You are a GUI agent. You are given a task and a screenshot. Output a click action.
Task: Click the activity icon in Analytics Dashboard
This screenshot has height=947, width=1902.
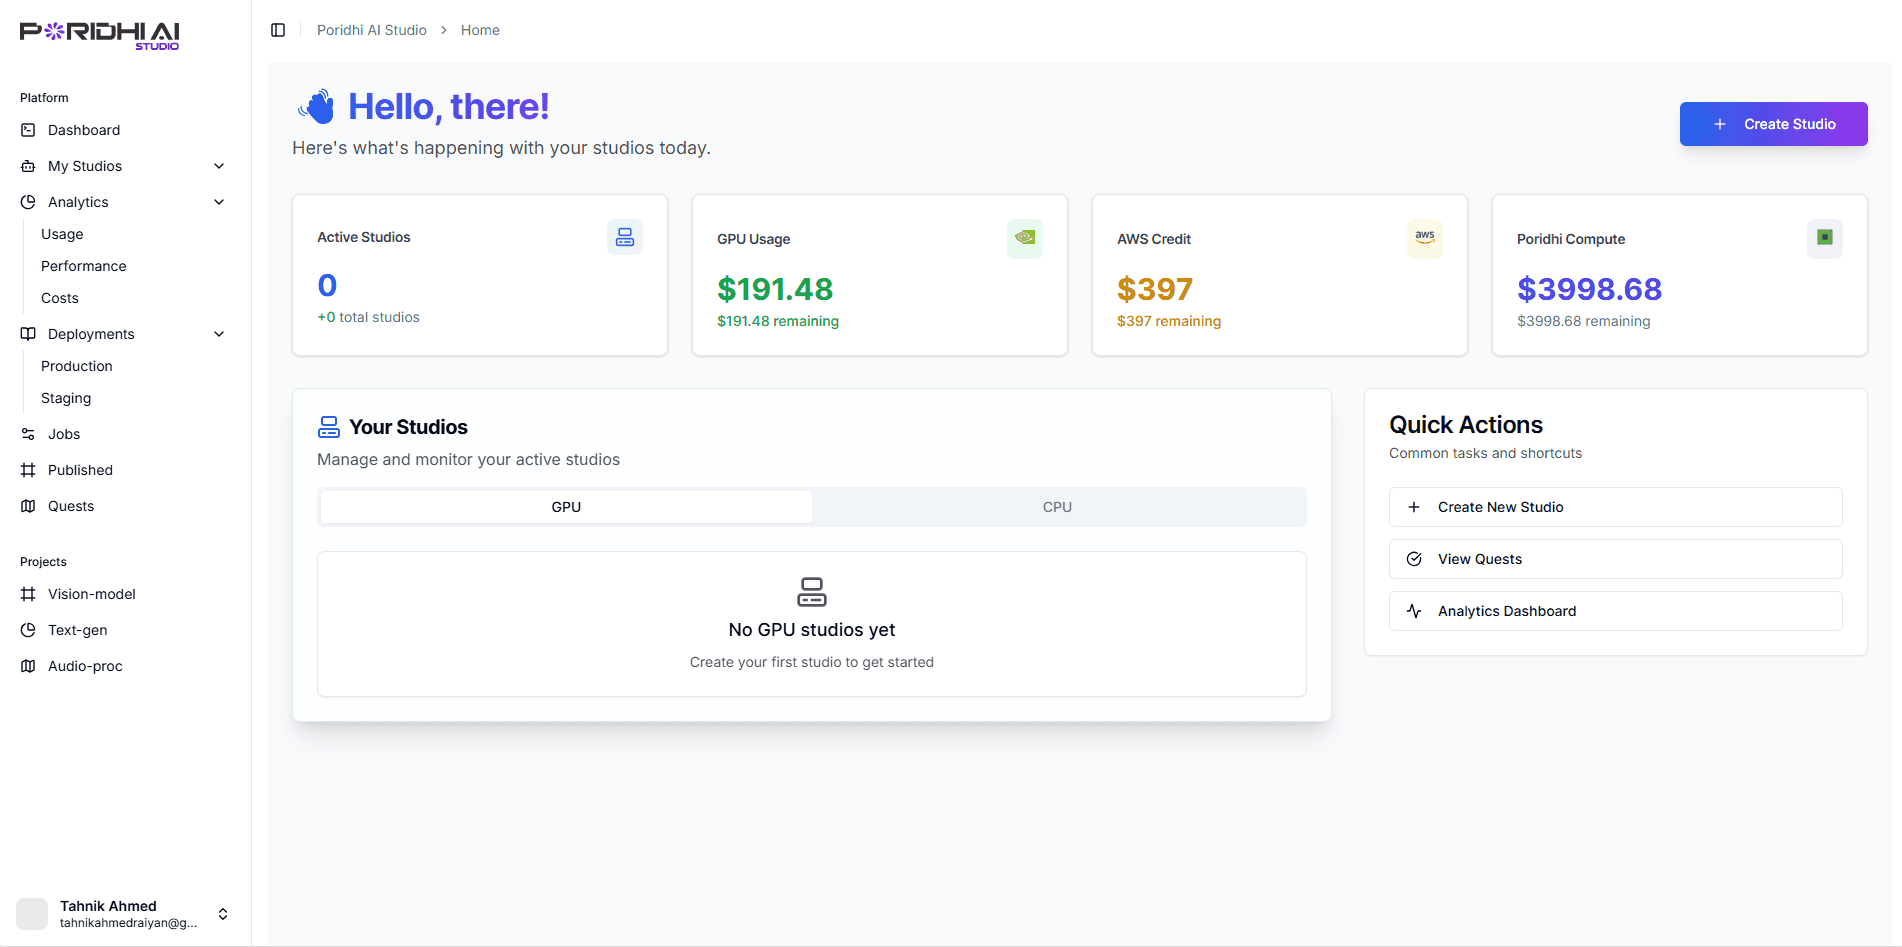click(1414, 611)
